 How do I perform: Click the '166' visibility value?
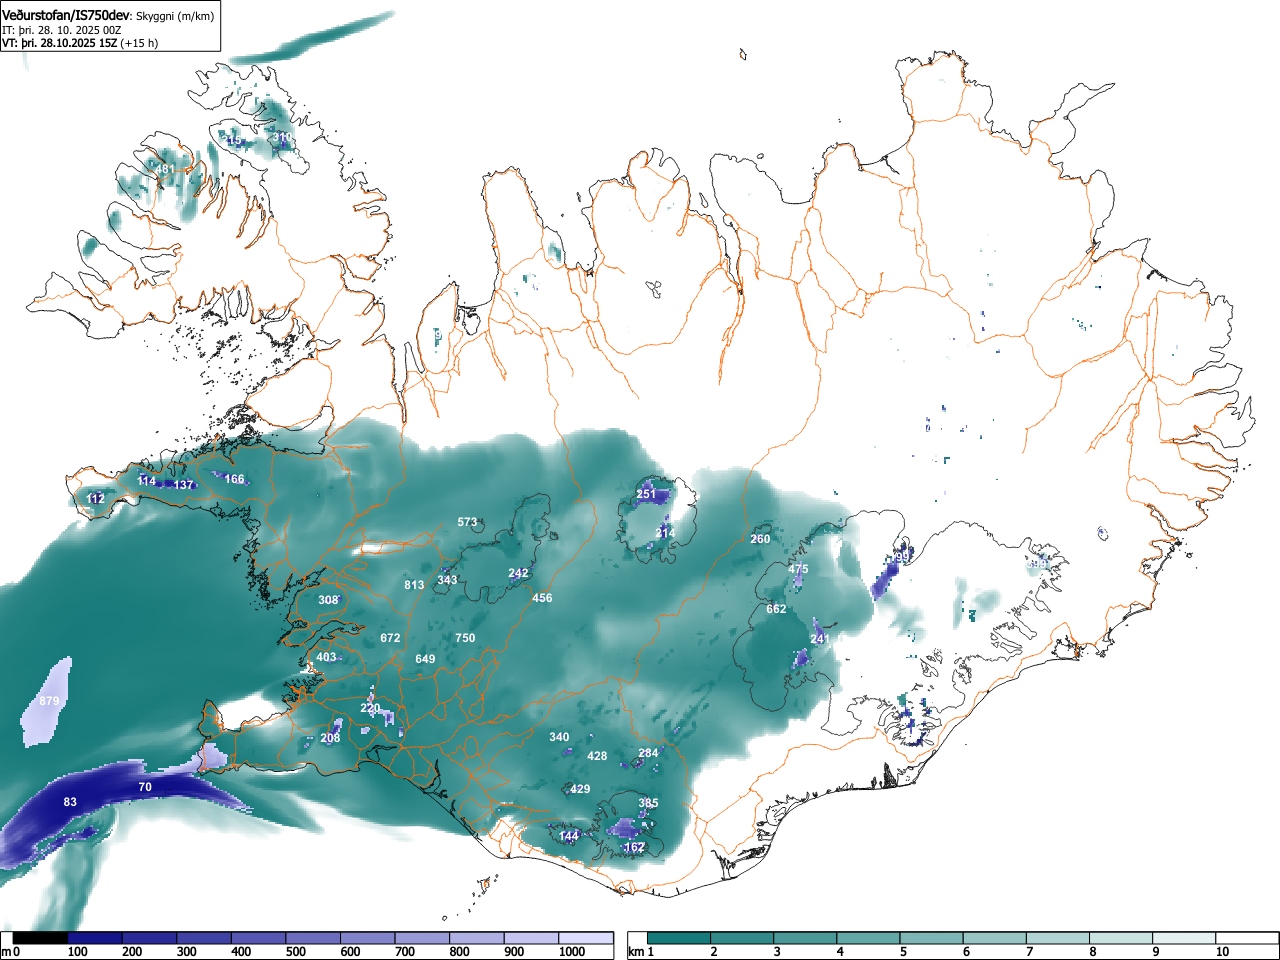click(234, 479)
